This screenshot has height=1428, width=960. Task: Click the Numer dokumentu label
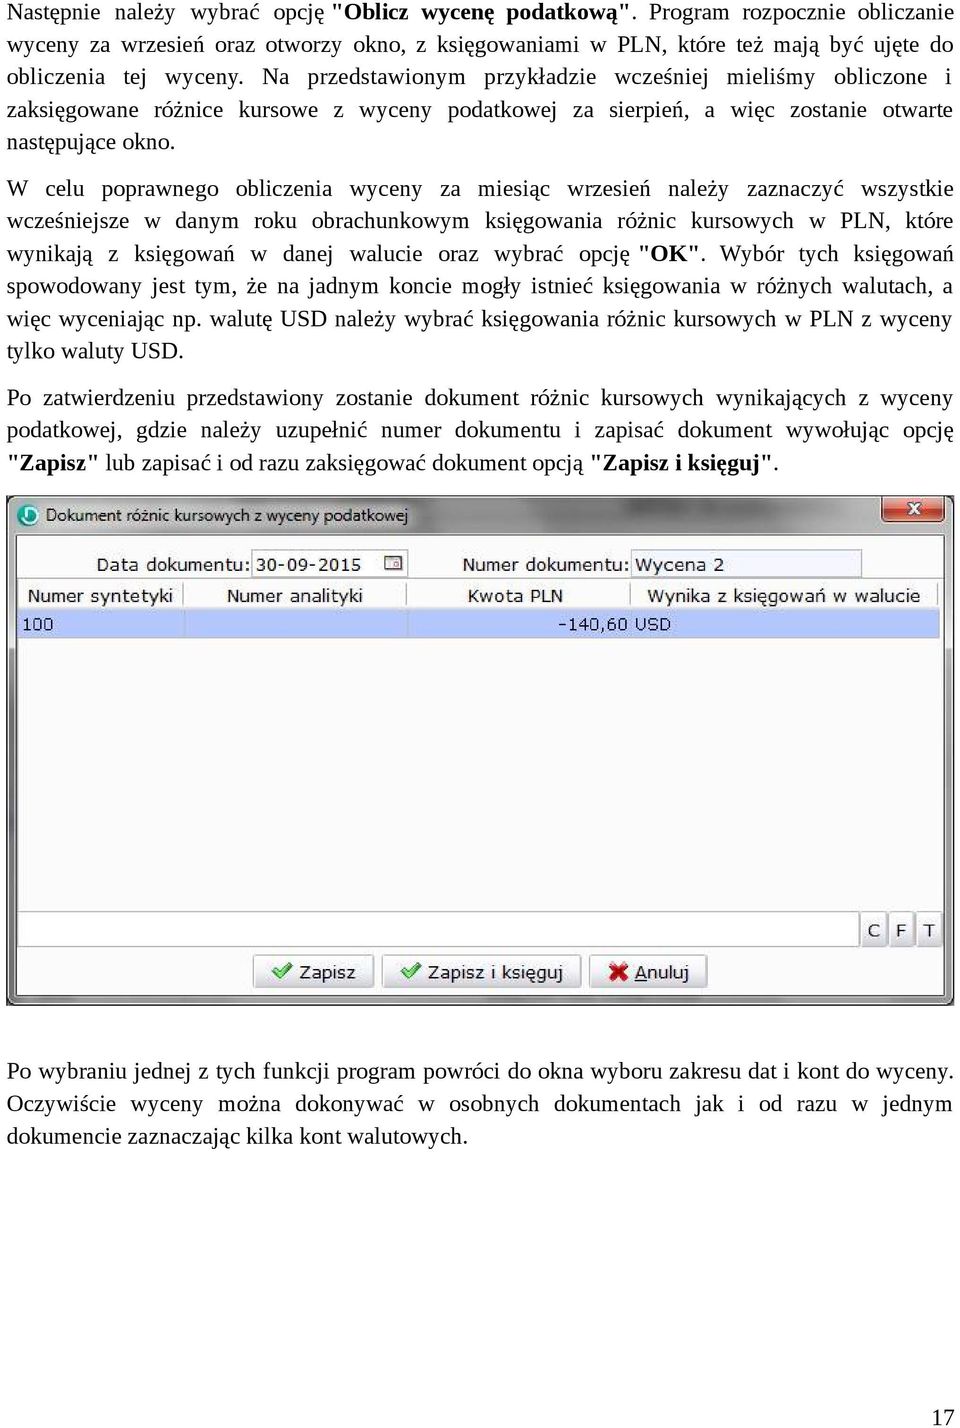pos(545,564)
